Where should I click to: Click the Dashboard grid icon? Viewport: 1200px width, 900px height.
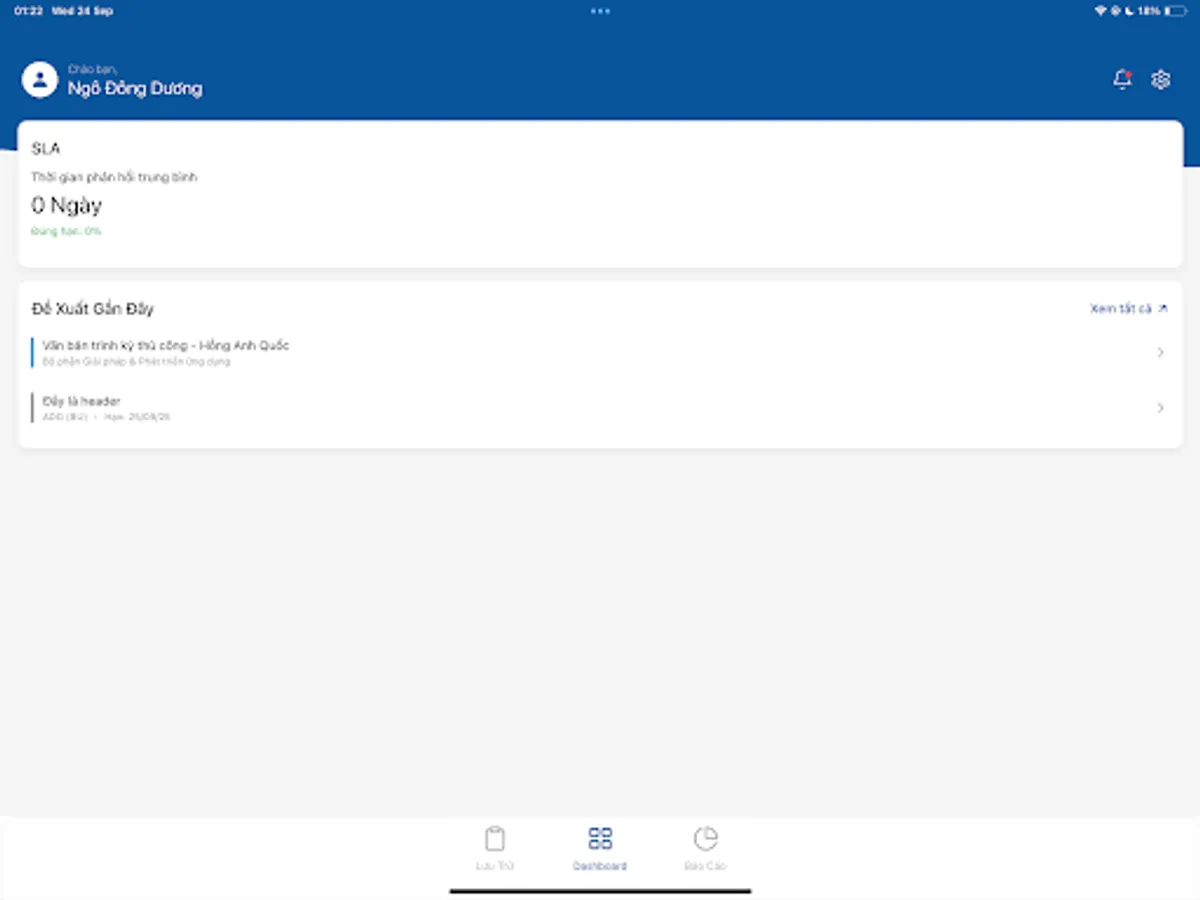[x=600, y=839]
